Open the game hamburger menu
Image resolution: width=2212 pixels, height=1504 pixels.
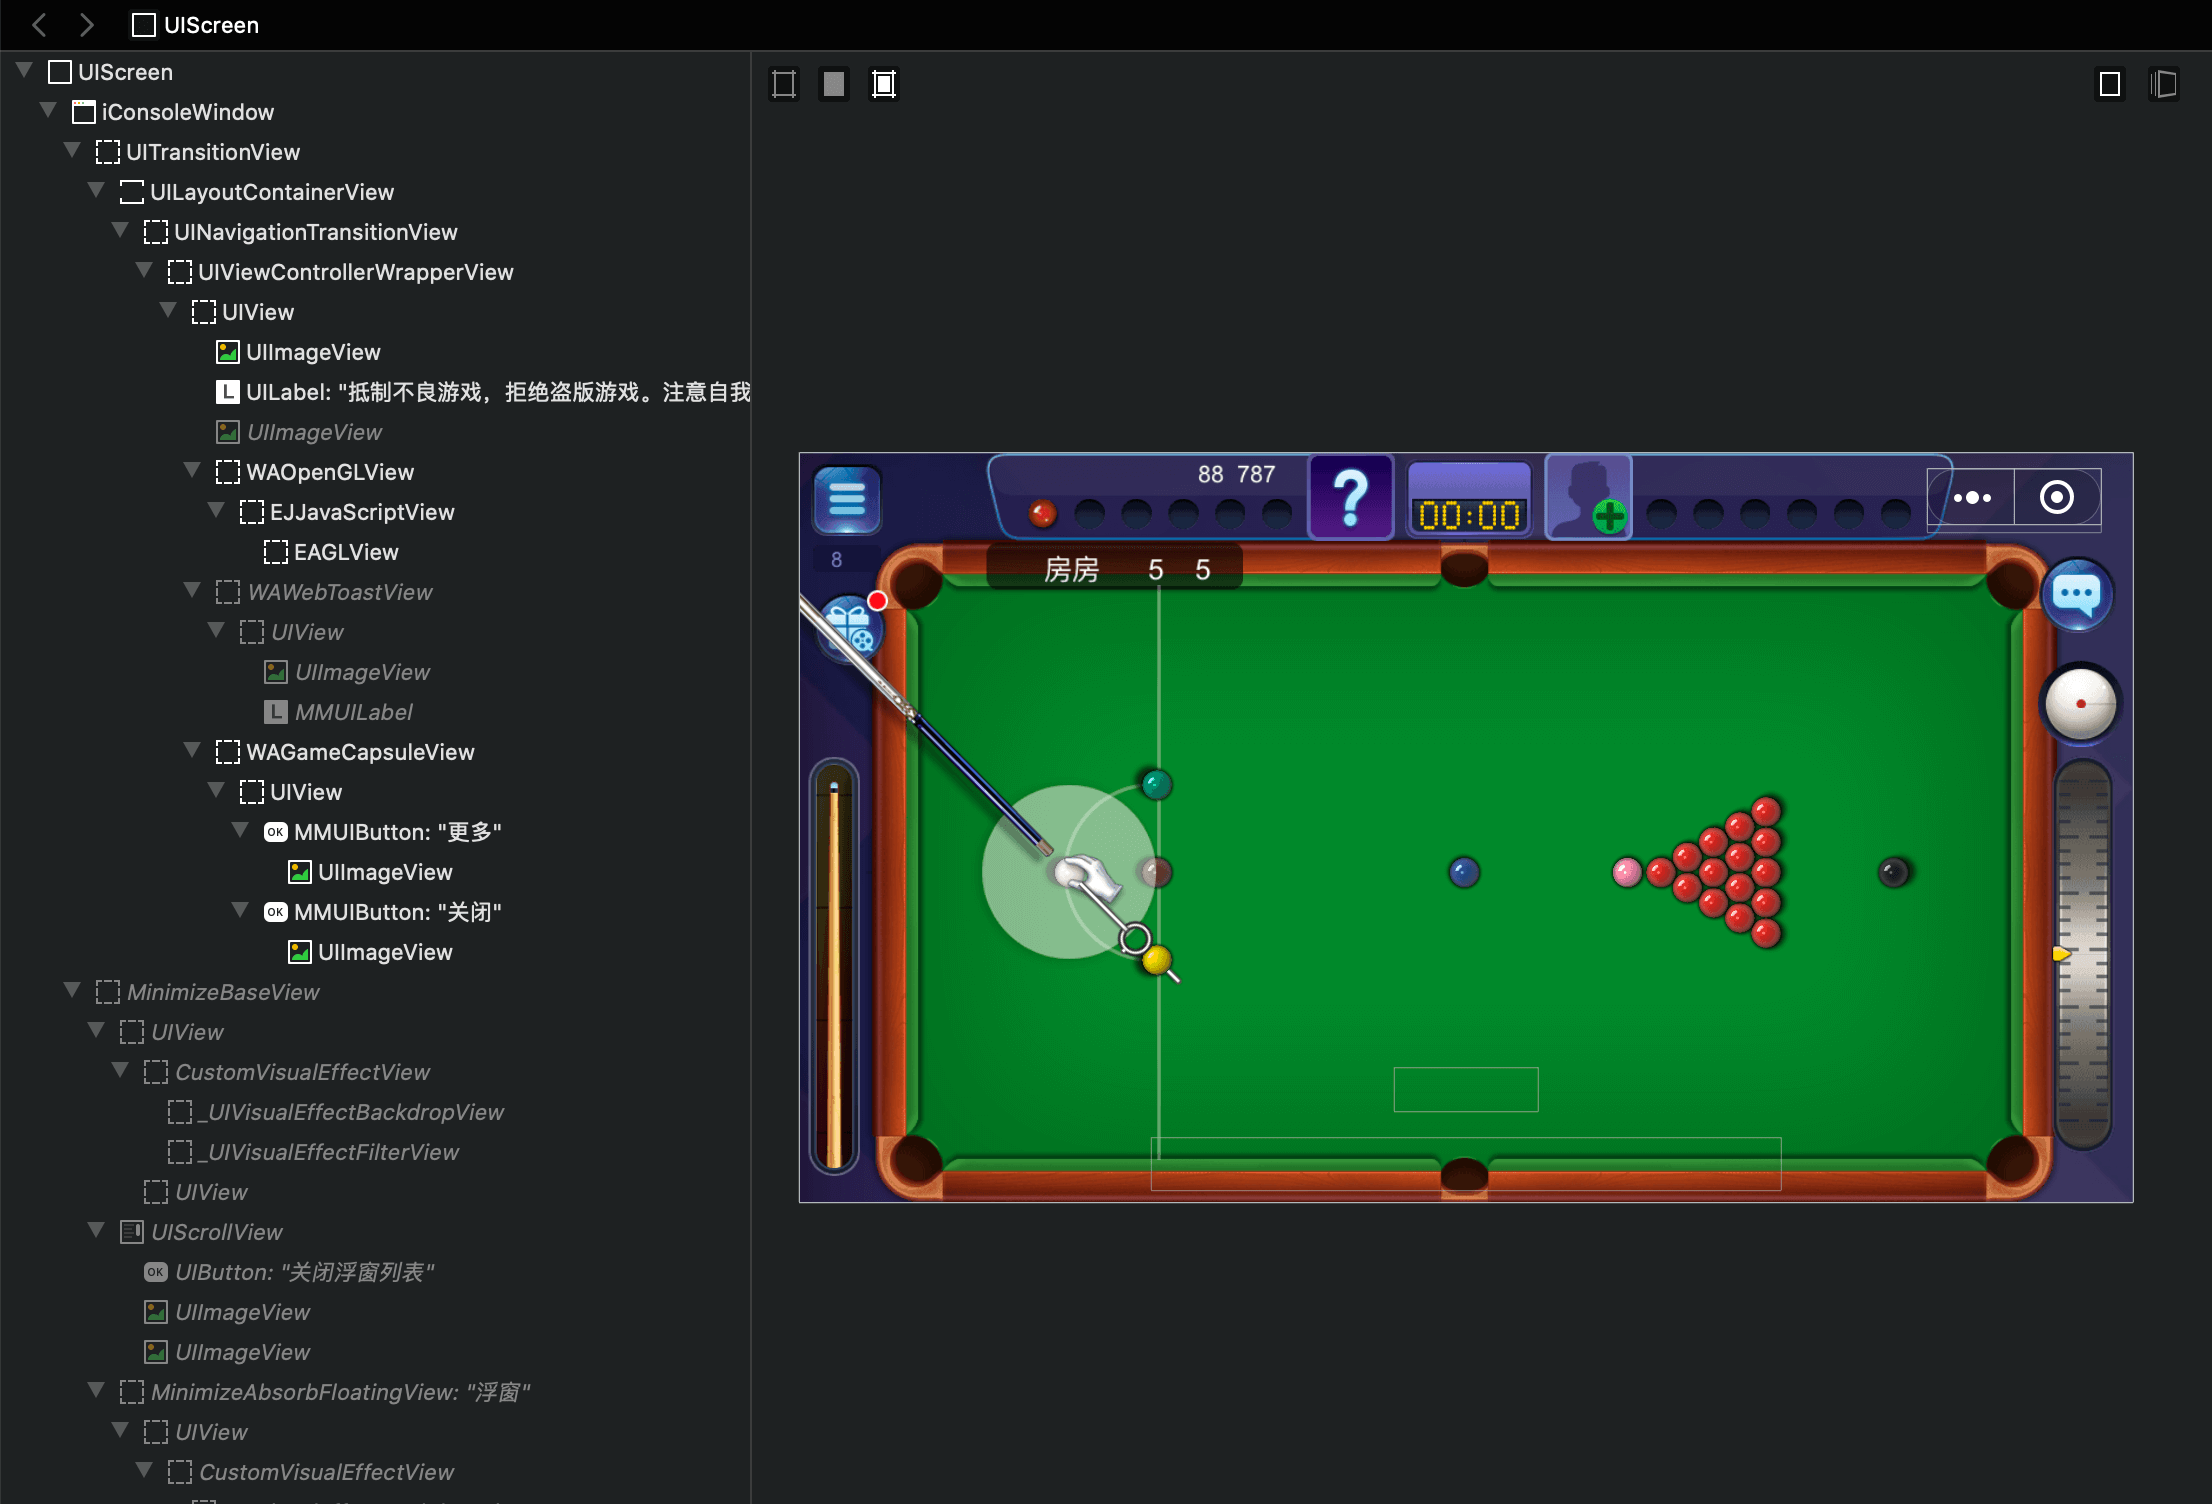click(x=847, y=498)
